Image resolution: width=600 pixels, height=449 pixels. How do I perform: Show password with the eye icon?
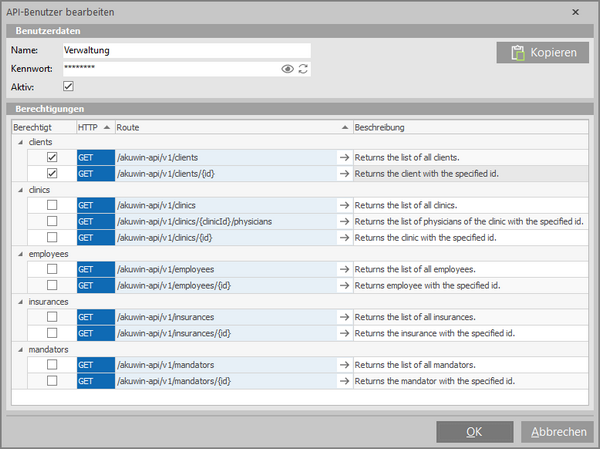coord(287,69)
